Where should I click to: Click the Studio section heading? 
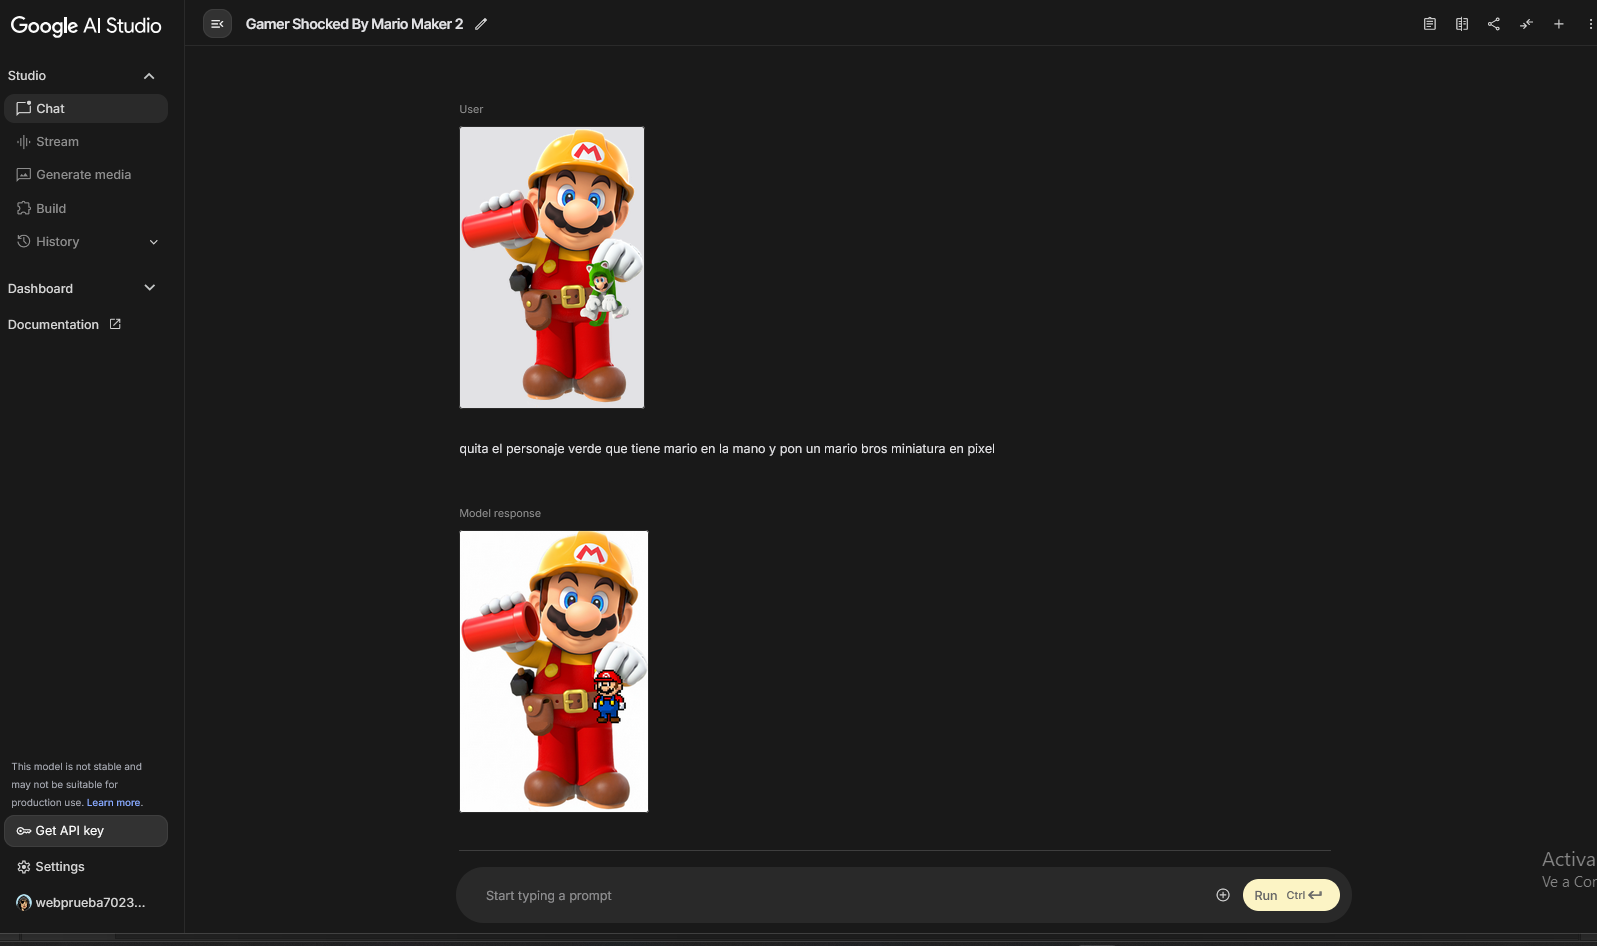(27, 76)
